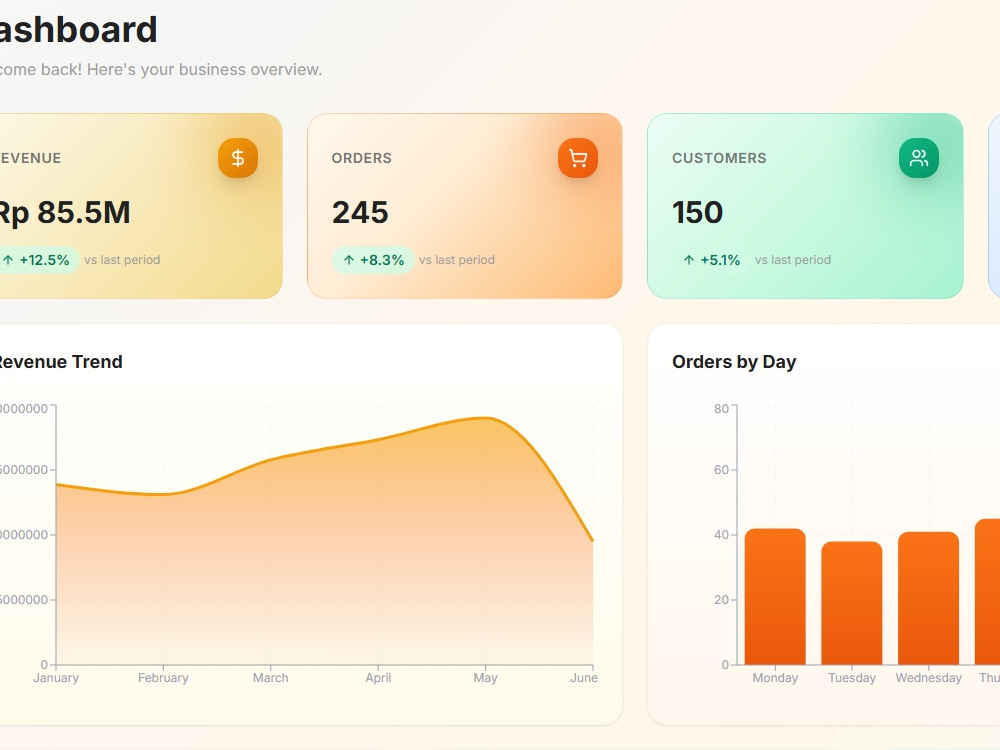Click the Tuesday bar in Orders chart

coord(852,603)
